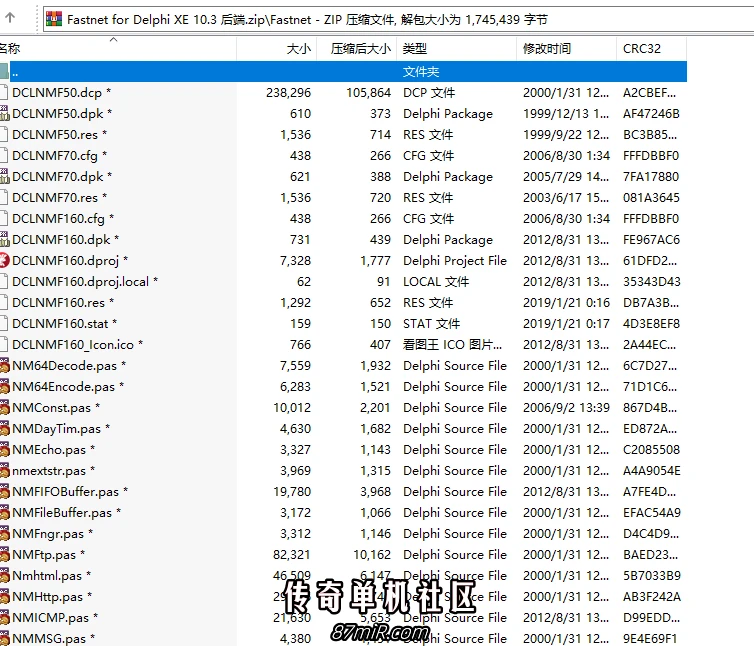
Task: Click the NMConst.pas file icon
Action: coord(4,407)
